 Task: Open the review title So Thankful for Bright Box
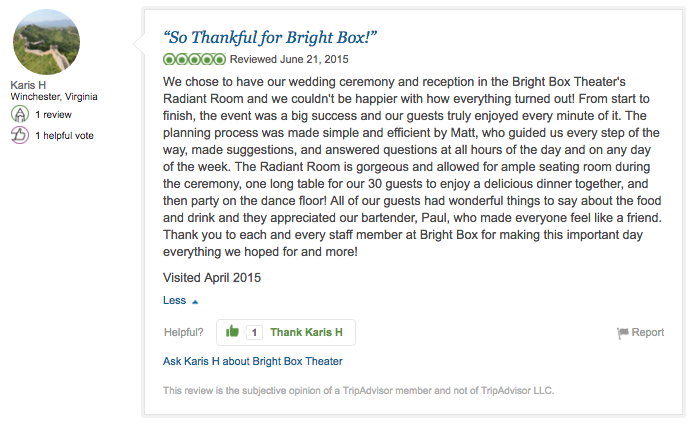(270, 37)
